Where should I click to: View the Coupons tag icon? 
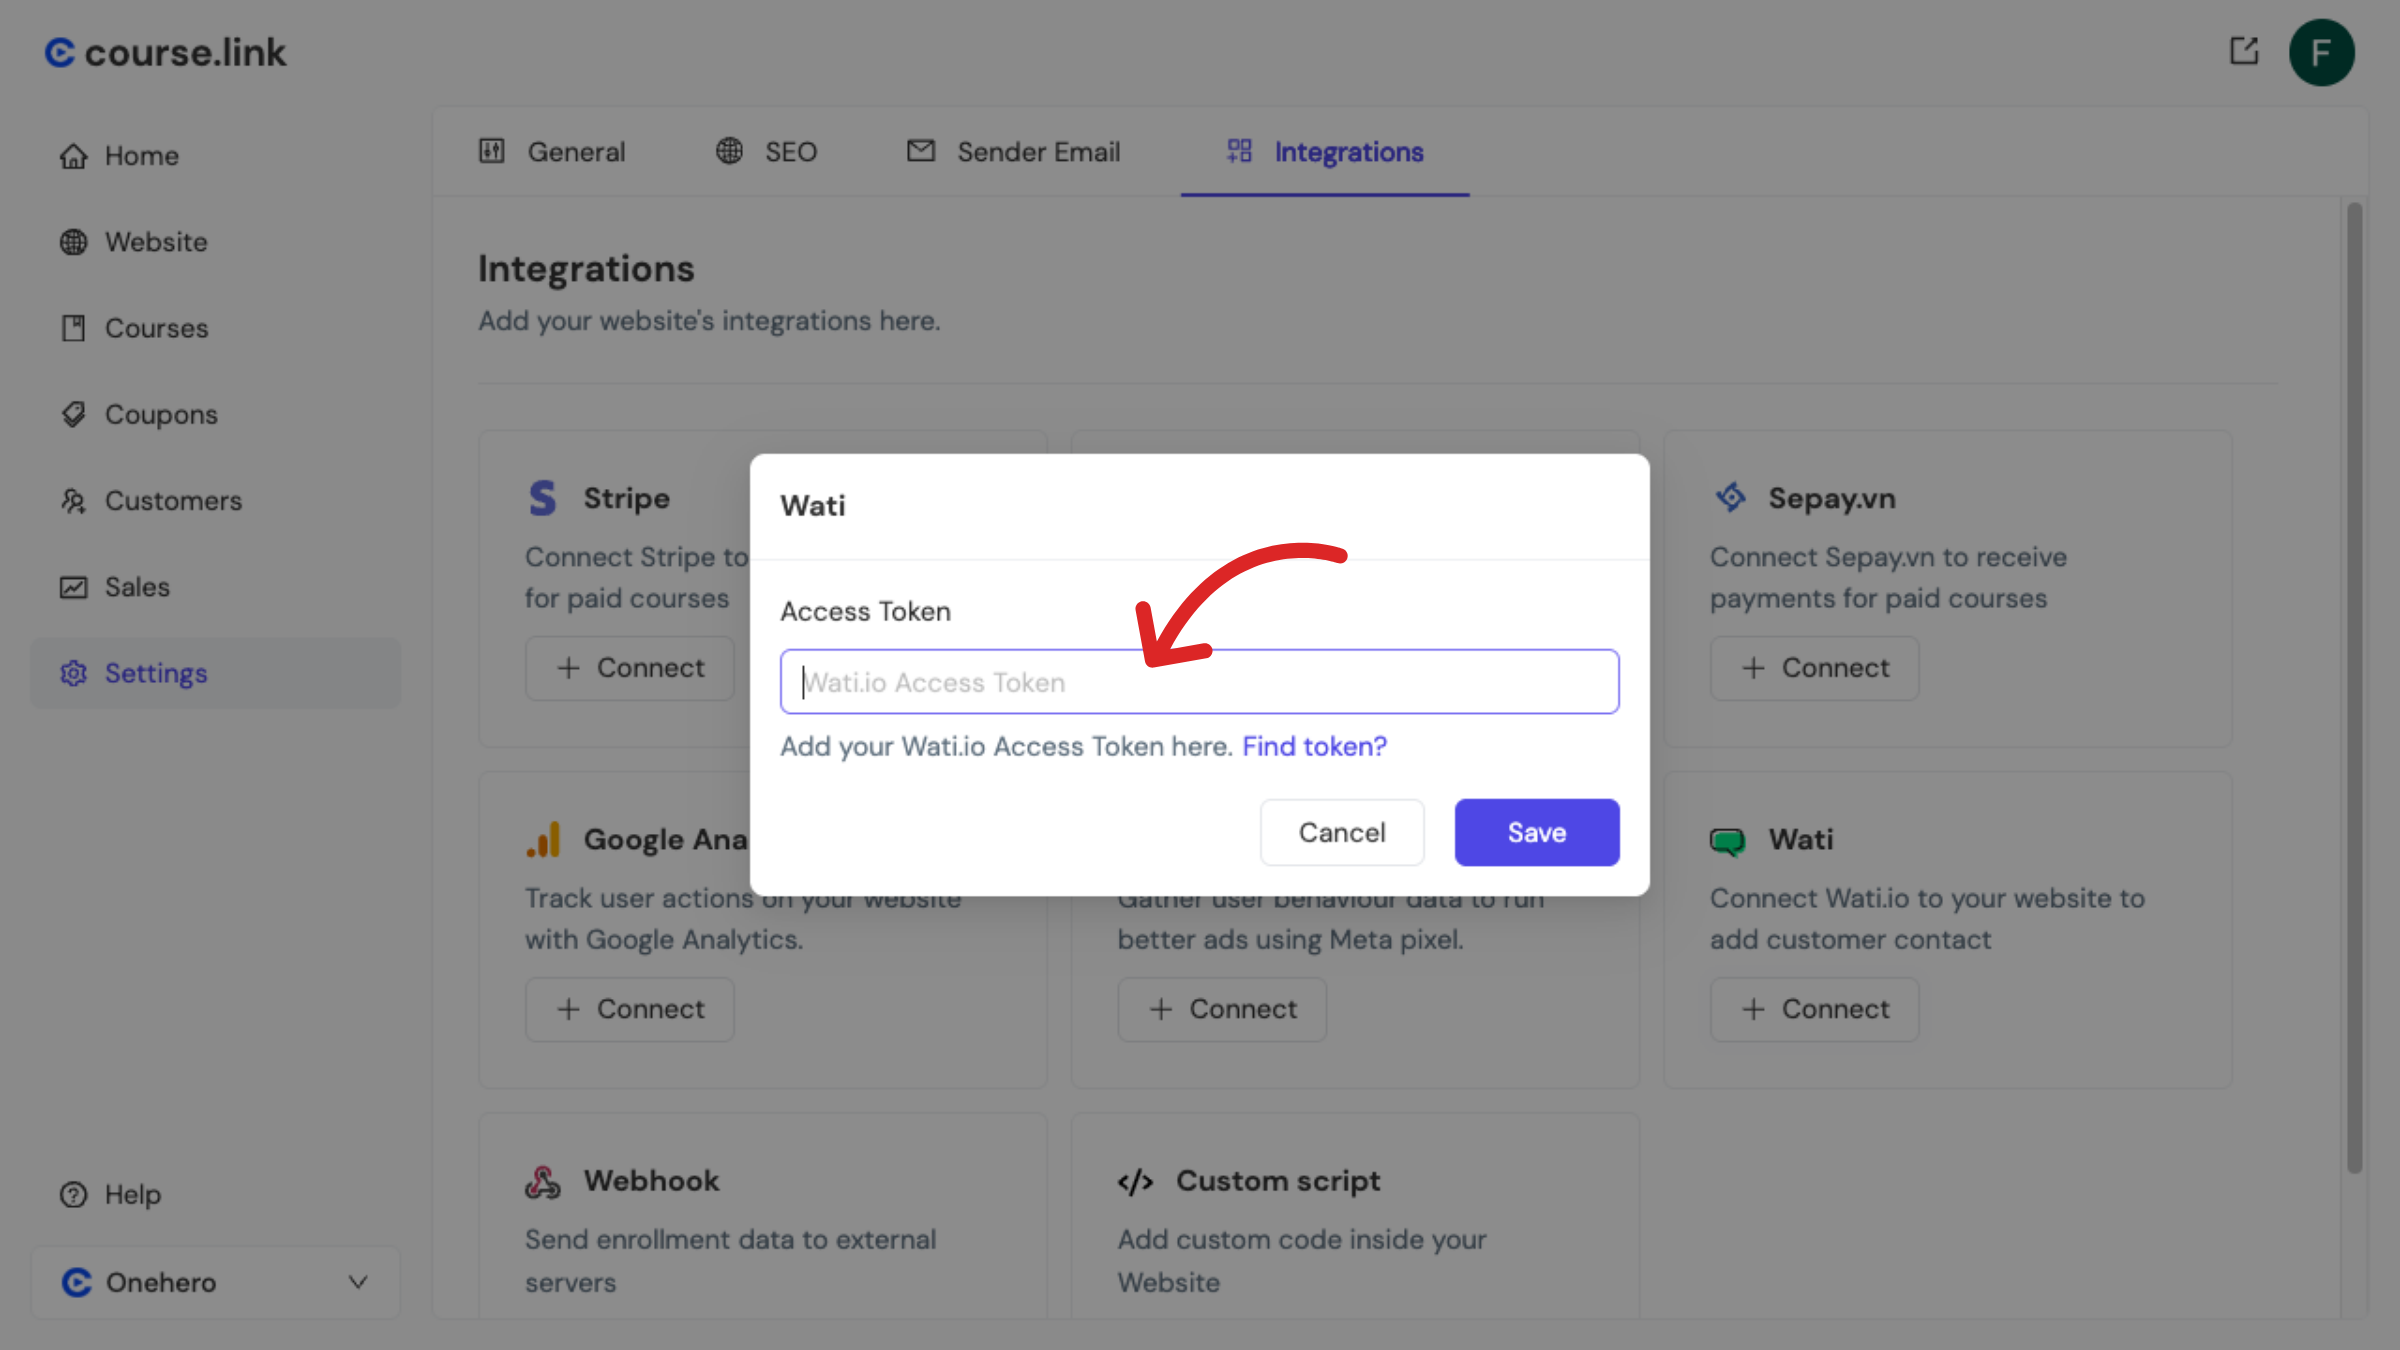point(73,414)
